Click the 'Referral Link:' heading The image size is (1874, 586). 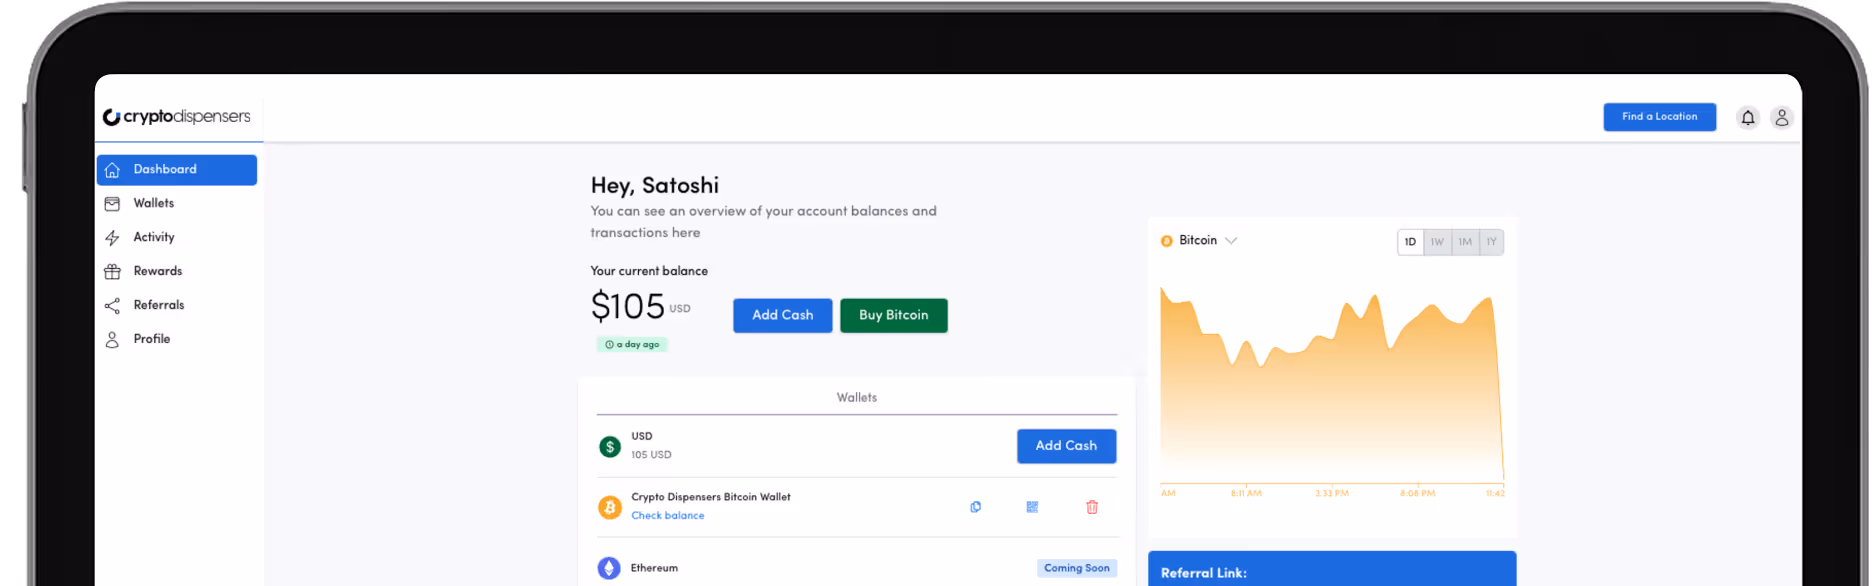point(1204,574)
